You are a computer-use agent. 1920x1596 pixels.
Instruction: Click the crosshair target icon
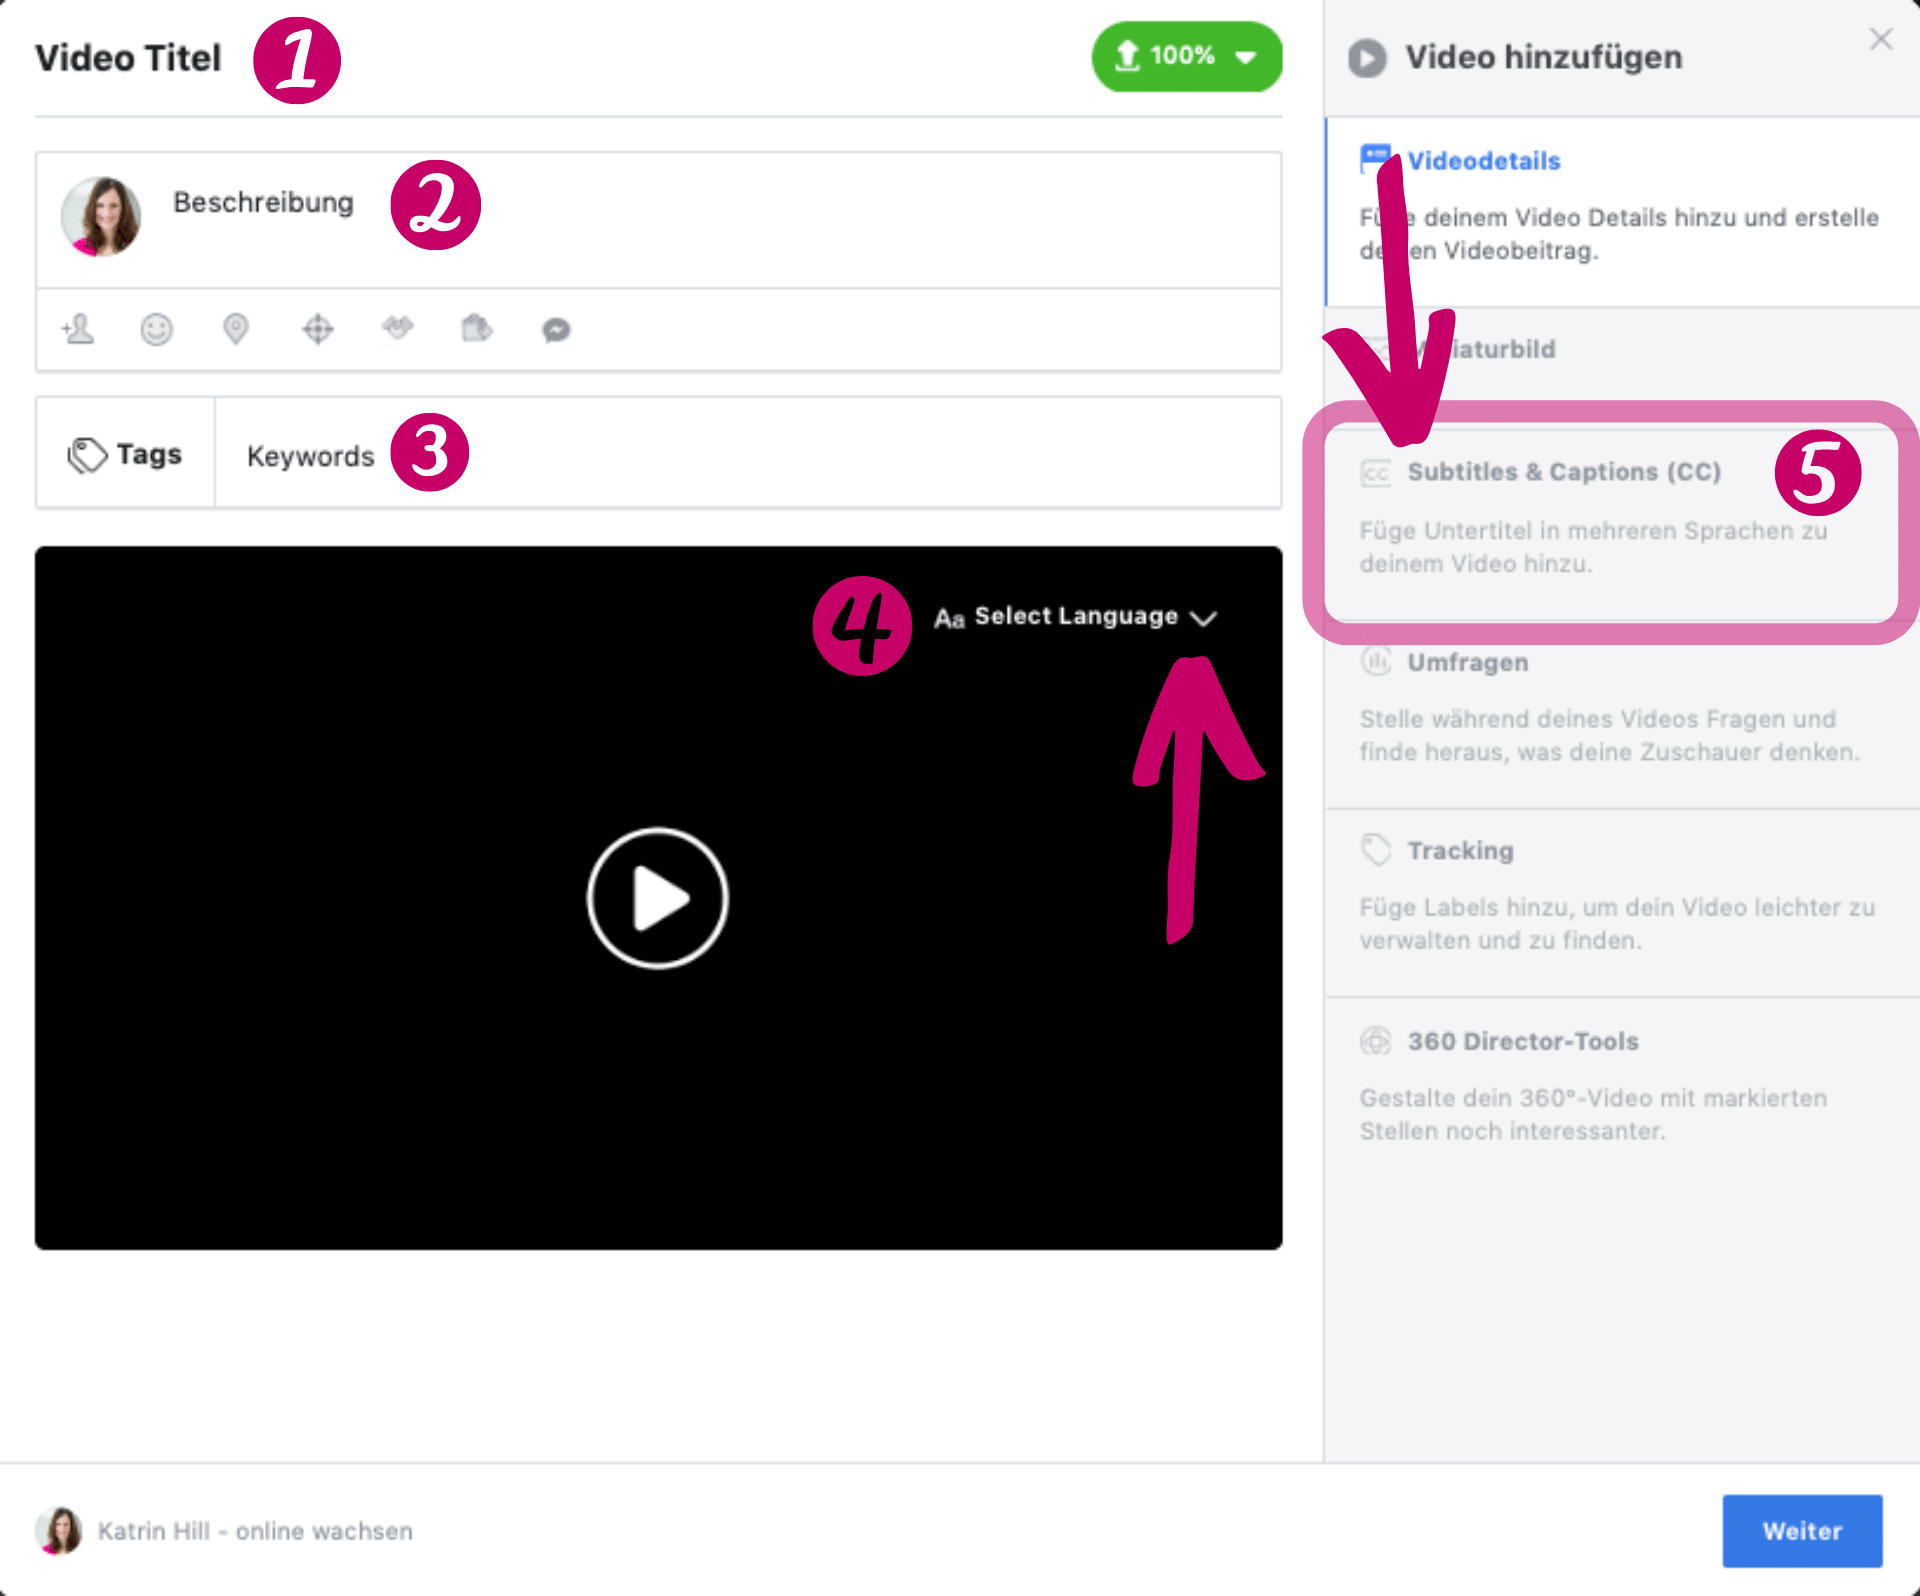[x=318, y=329]
